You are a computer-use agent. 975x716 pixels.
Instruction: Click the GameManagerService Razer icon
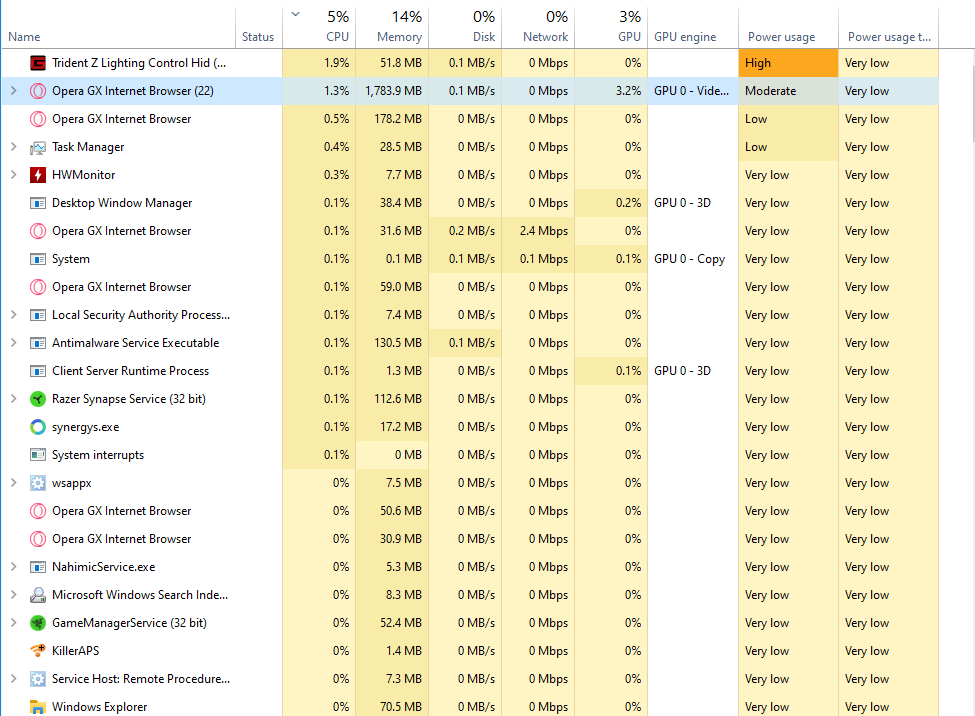(x=38, y=623)
